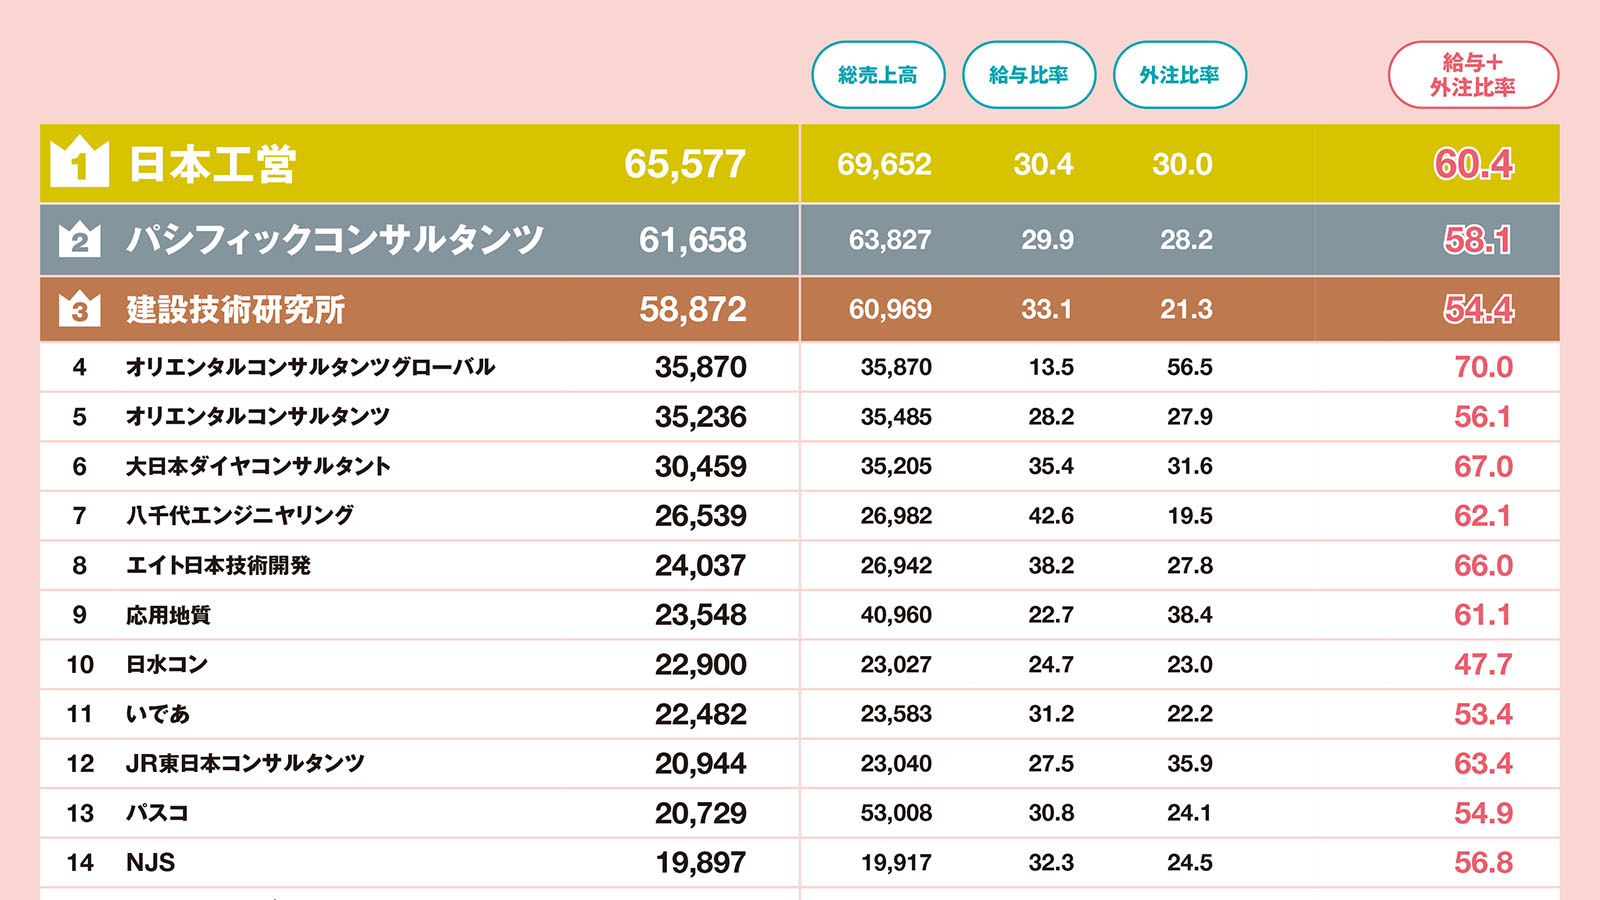Viewport: 1600px width, 900px height.
Task: Click the 60.4 value in the gold row
Action: pyautogui.click(x=1474, y=164)
